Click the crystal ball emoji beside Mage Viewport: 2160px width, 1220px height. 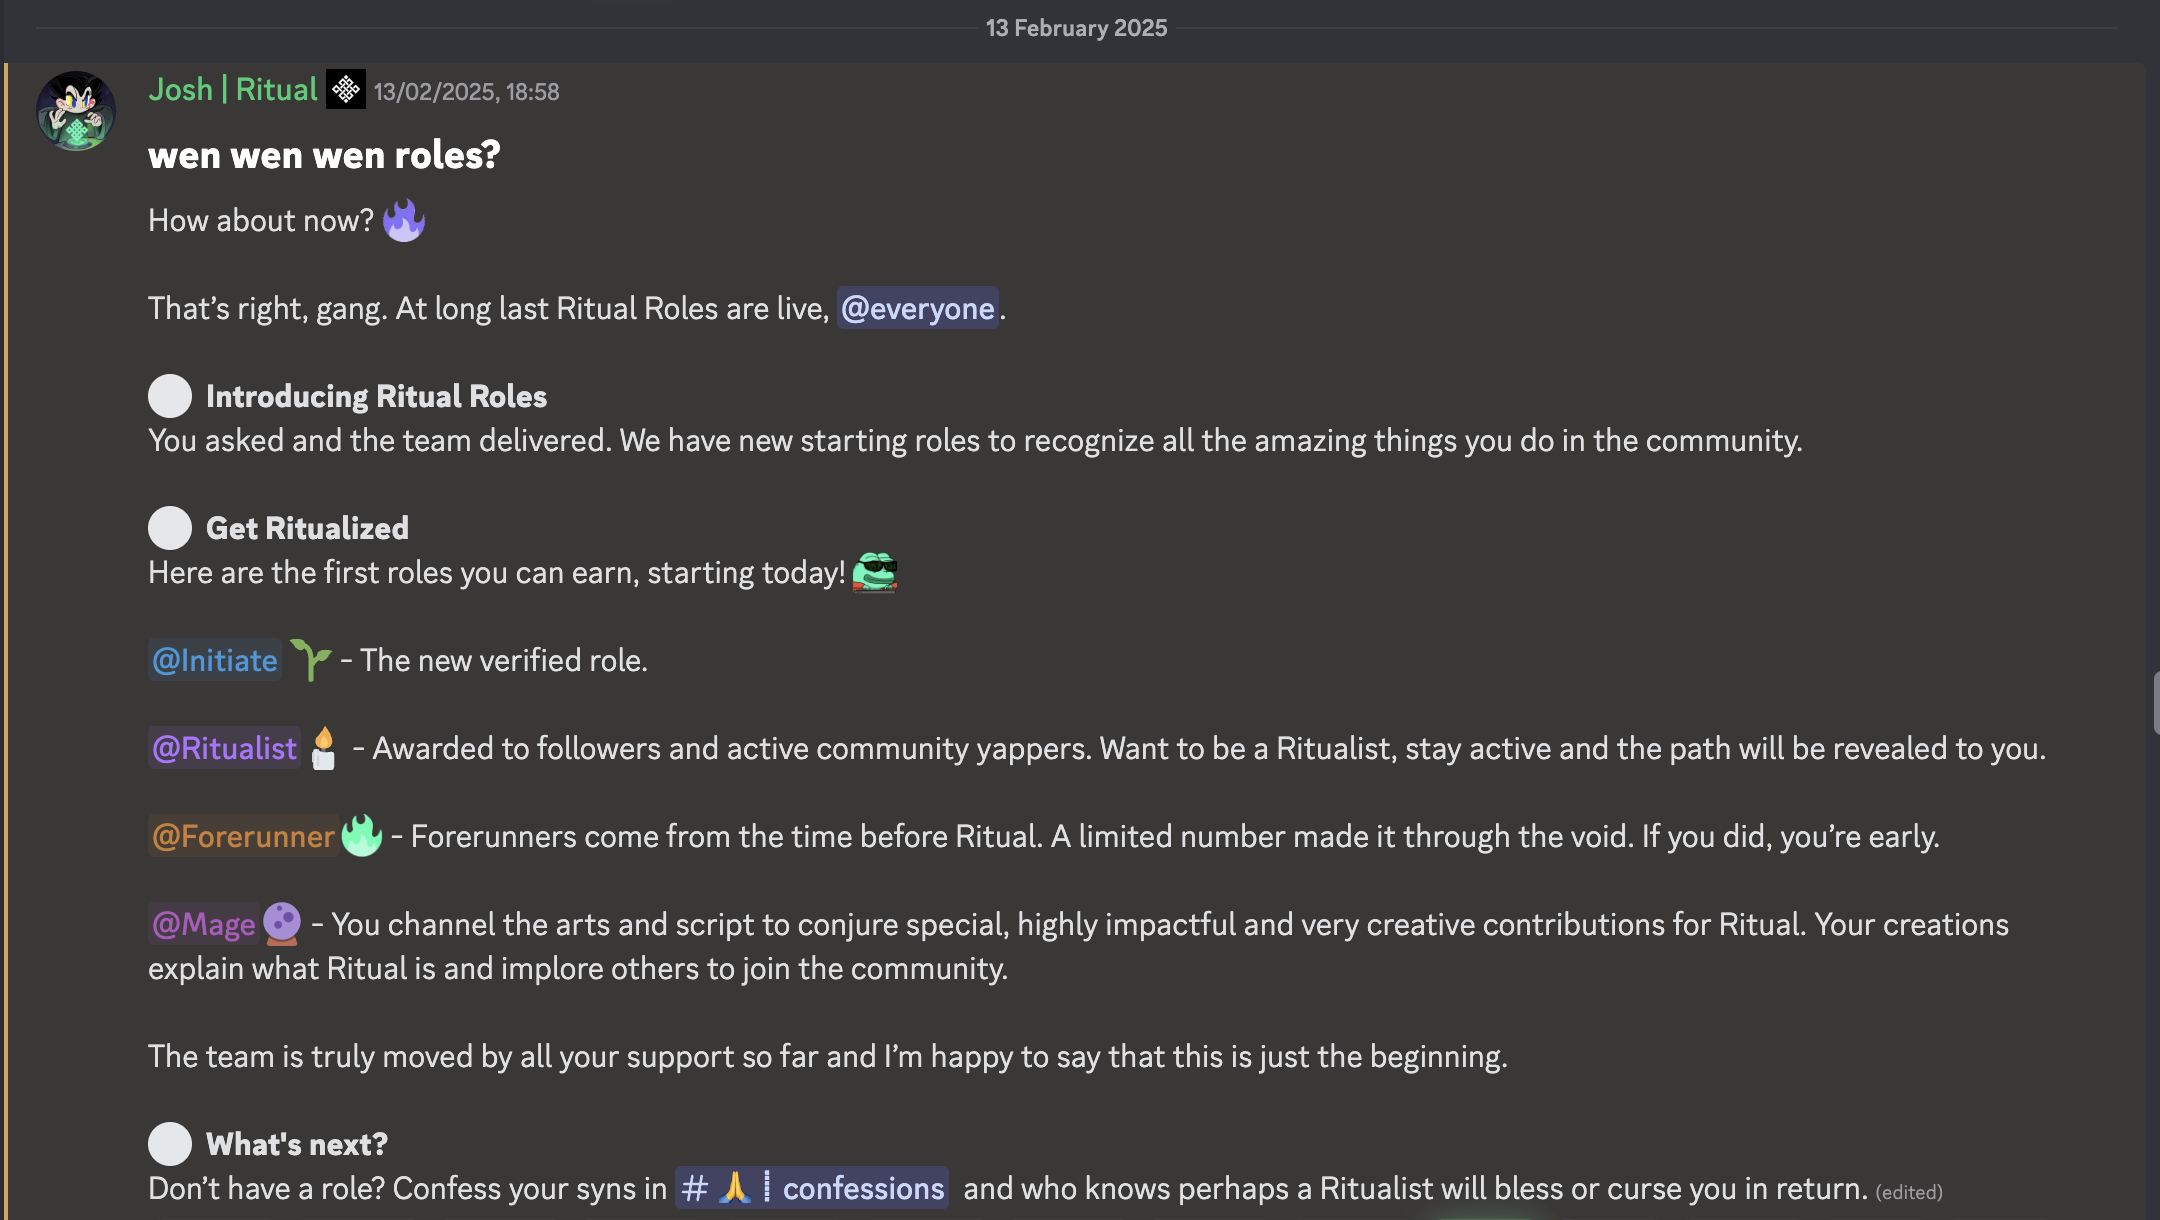pos(282,924)
